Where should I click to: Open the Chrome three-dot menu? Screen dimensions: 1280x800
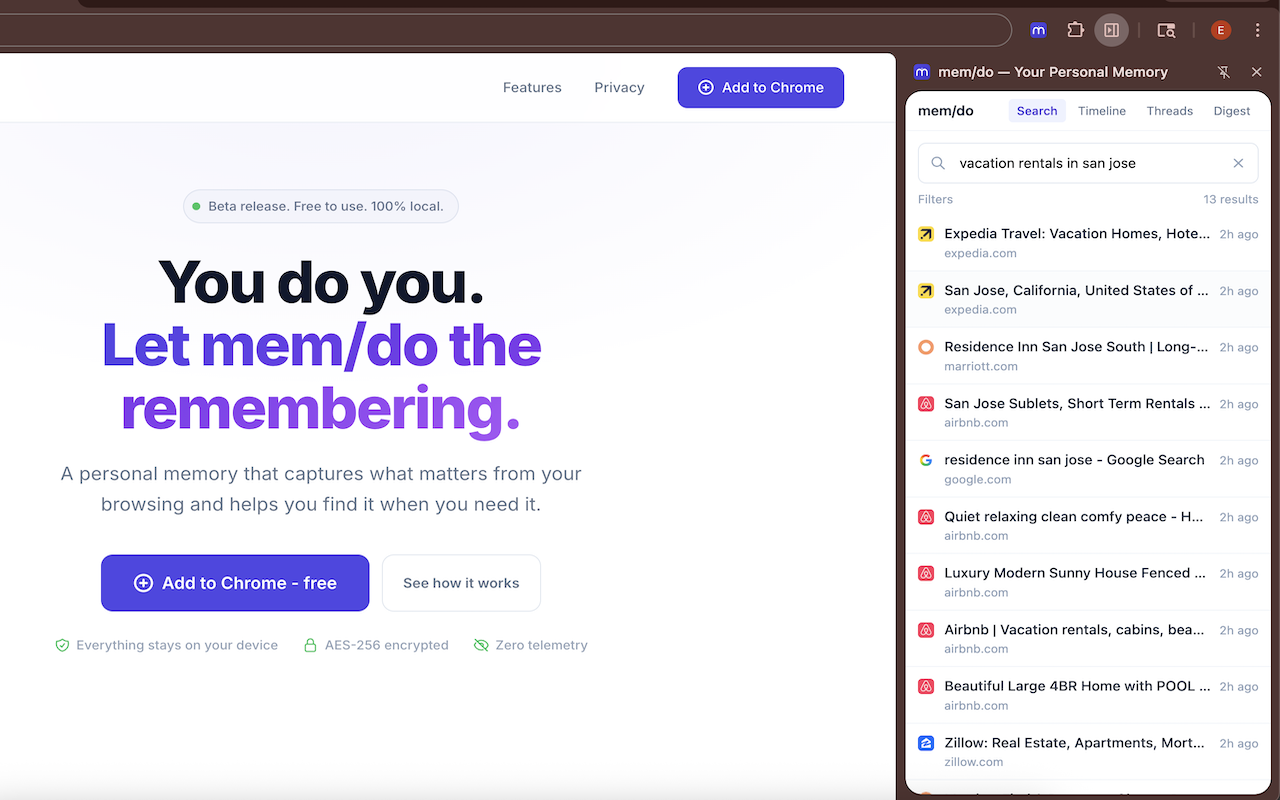[1258, 30]
